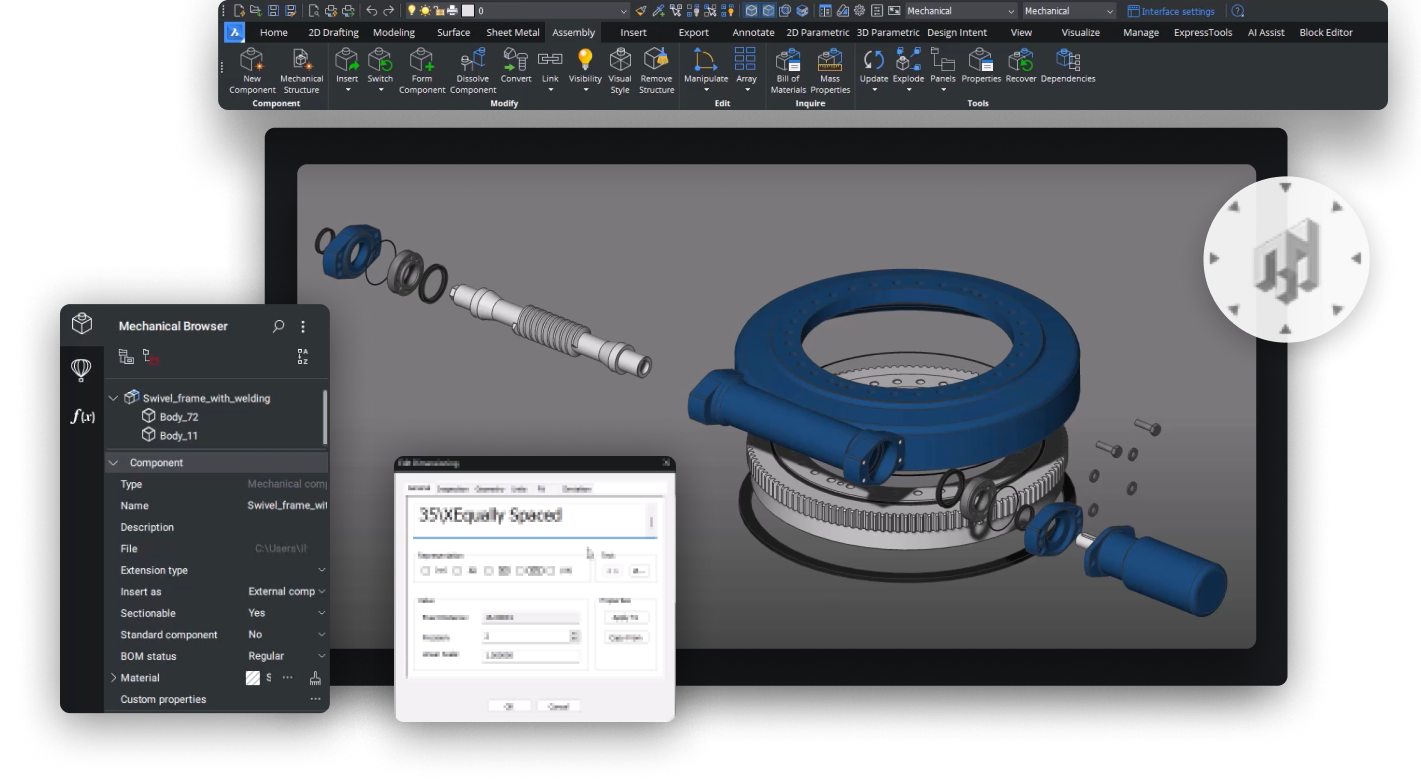Open the Dependencies tool
Viewport: 1421px width, 783px height.
point(1068,65)
